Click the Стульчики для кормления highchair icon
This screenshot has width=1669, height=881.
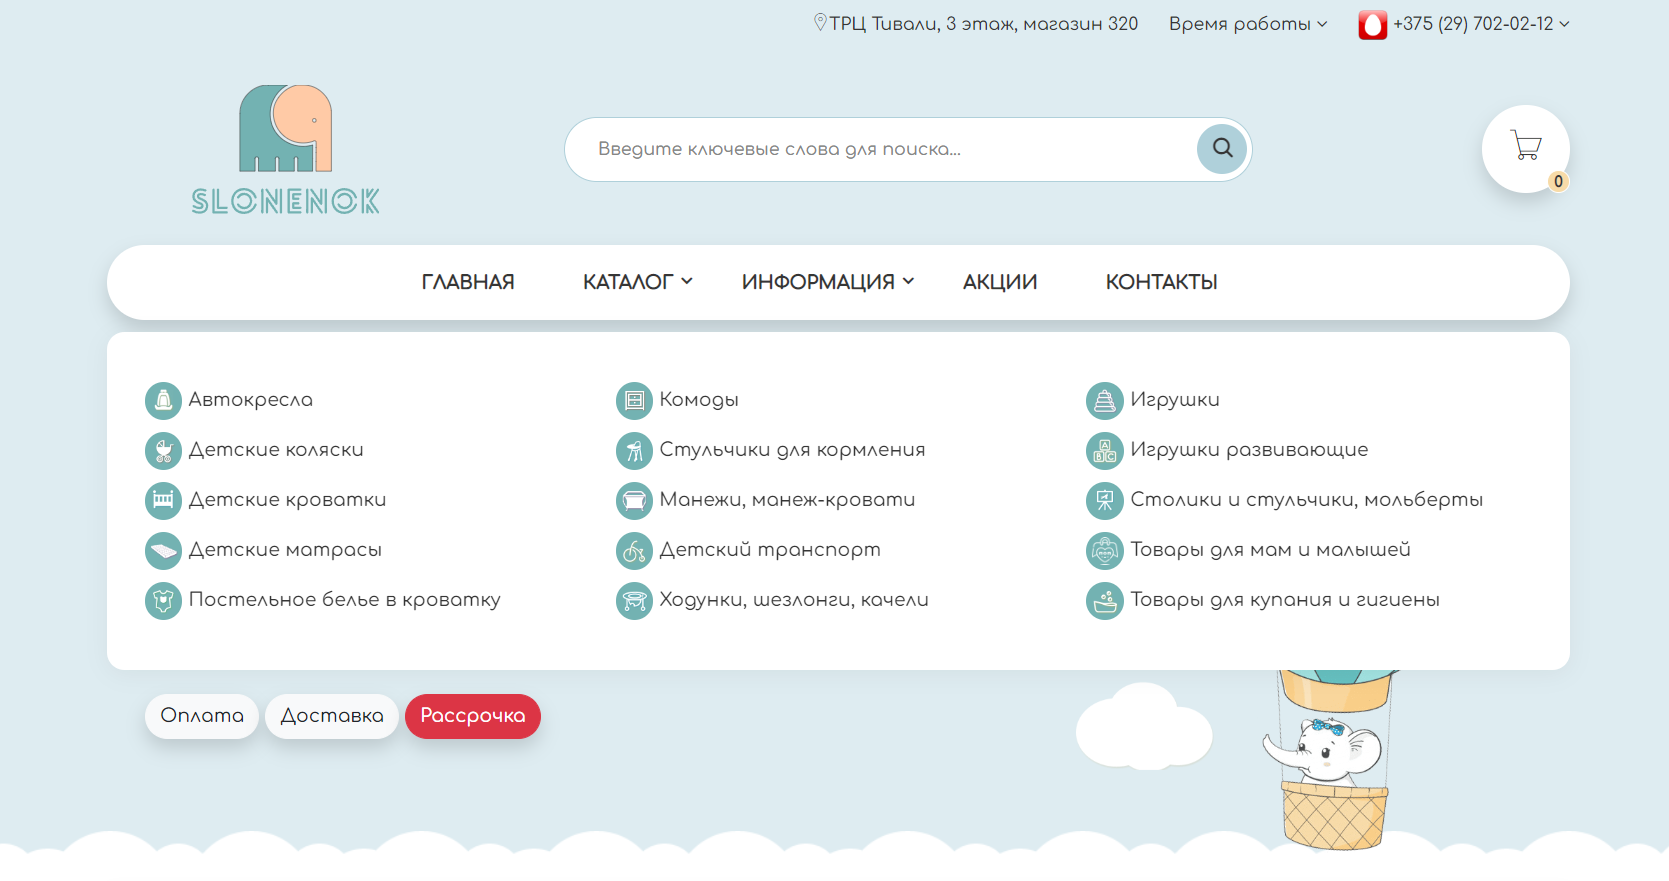pos(634,451)
